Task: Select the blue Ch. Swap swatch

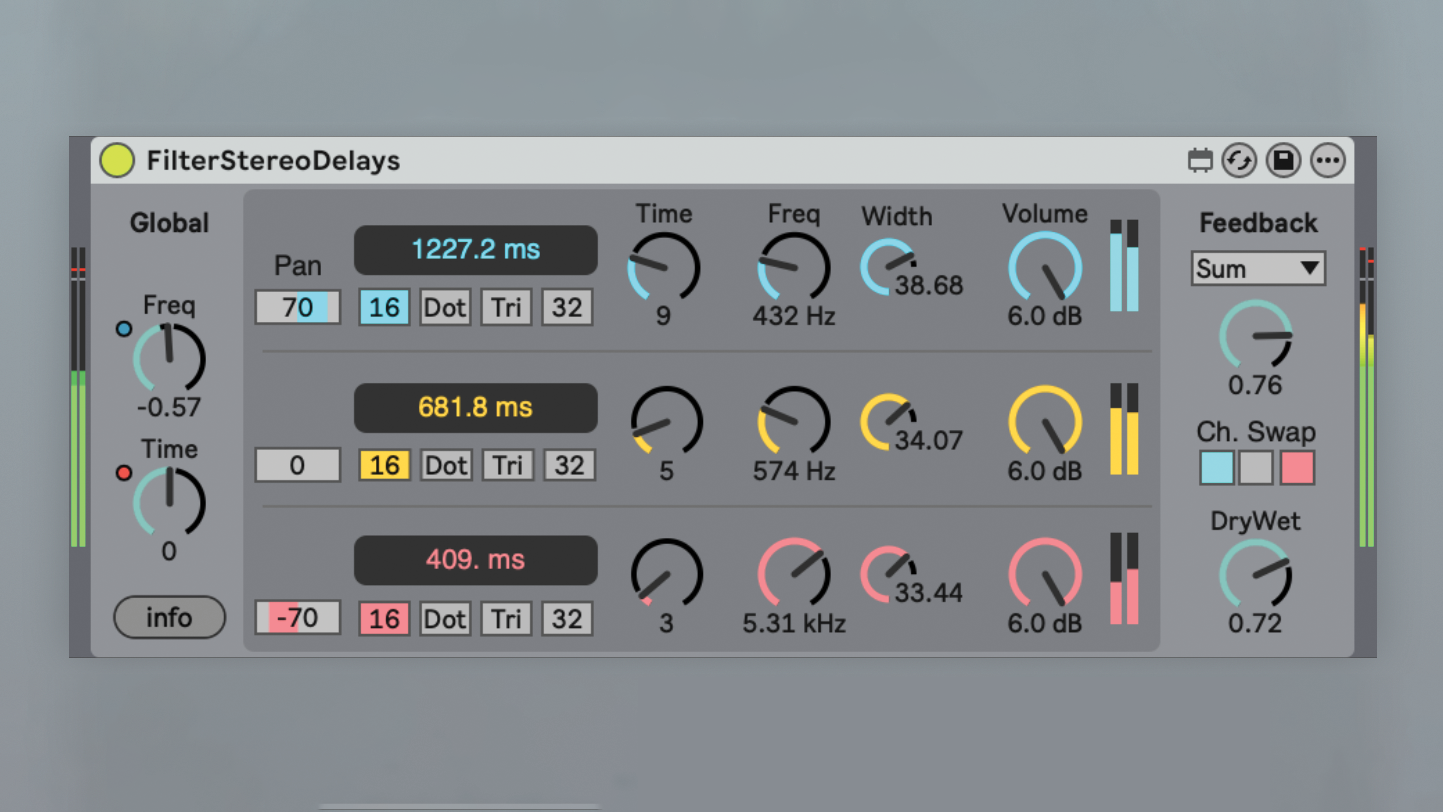Action: [1216, 468]
